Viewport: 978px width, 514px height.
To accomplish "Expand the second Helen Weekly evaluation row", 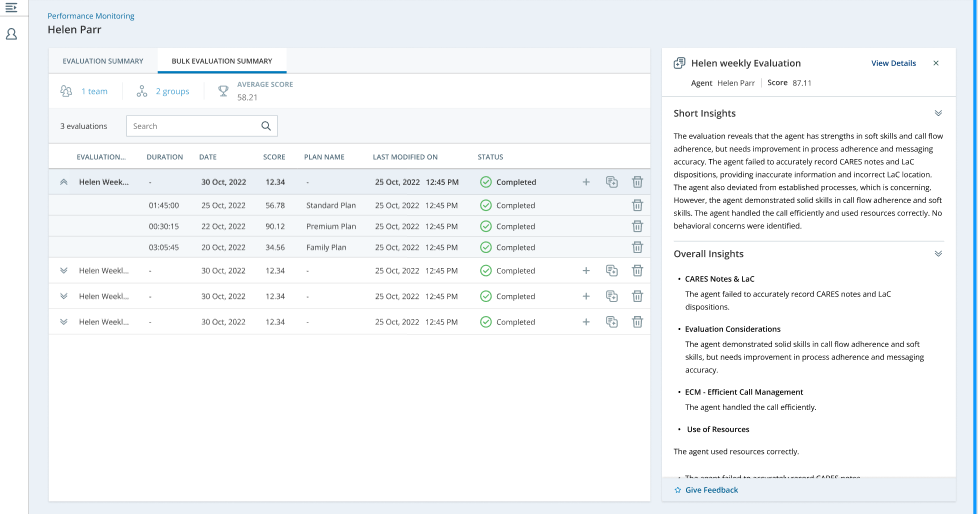I will tap(64, 271).
